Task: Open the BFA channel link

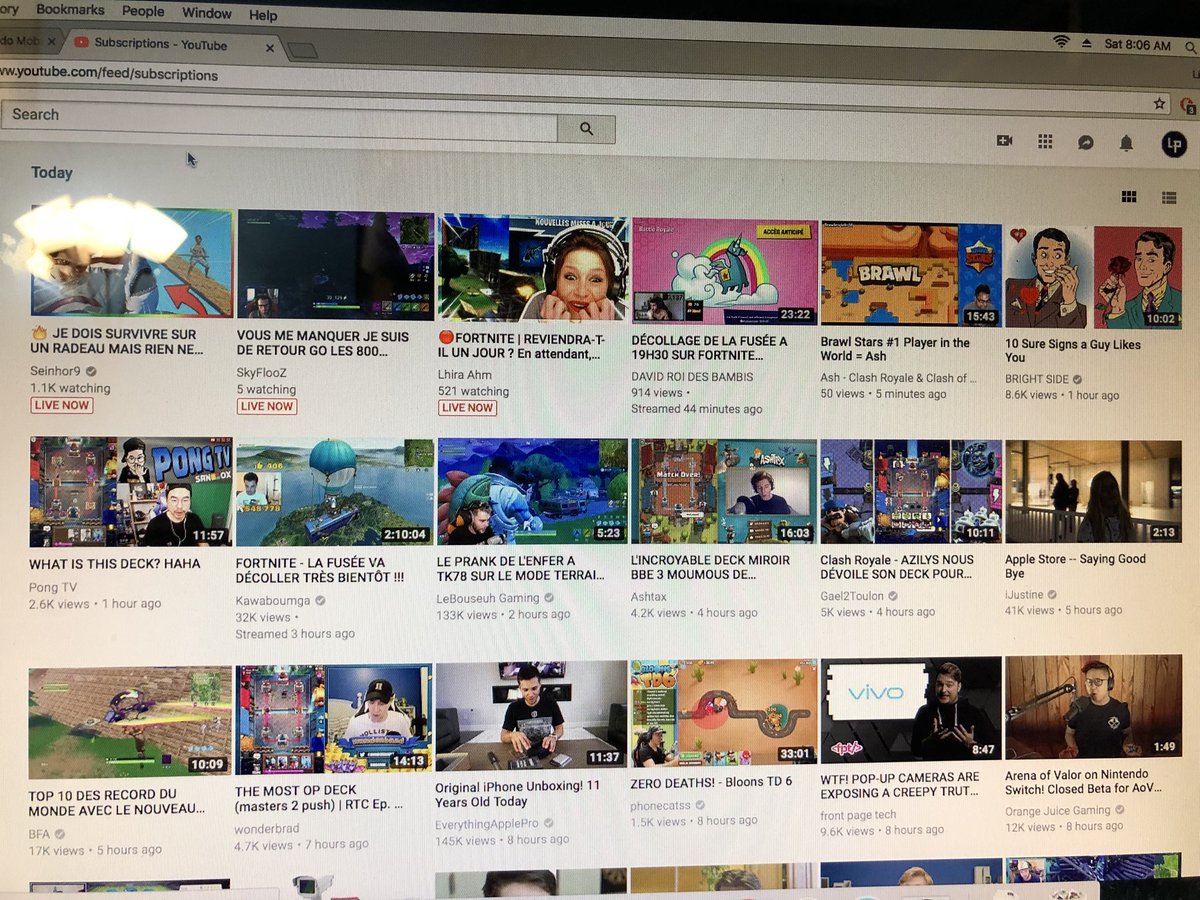Action: tap(39, 833)
